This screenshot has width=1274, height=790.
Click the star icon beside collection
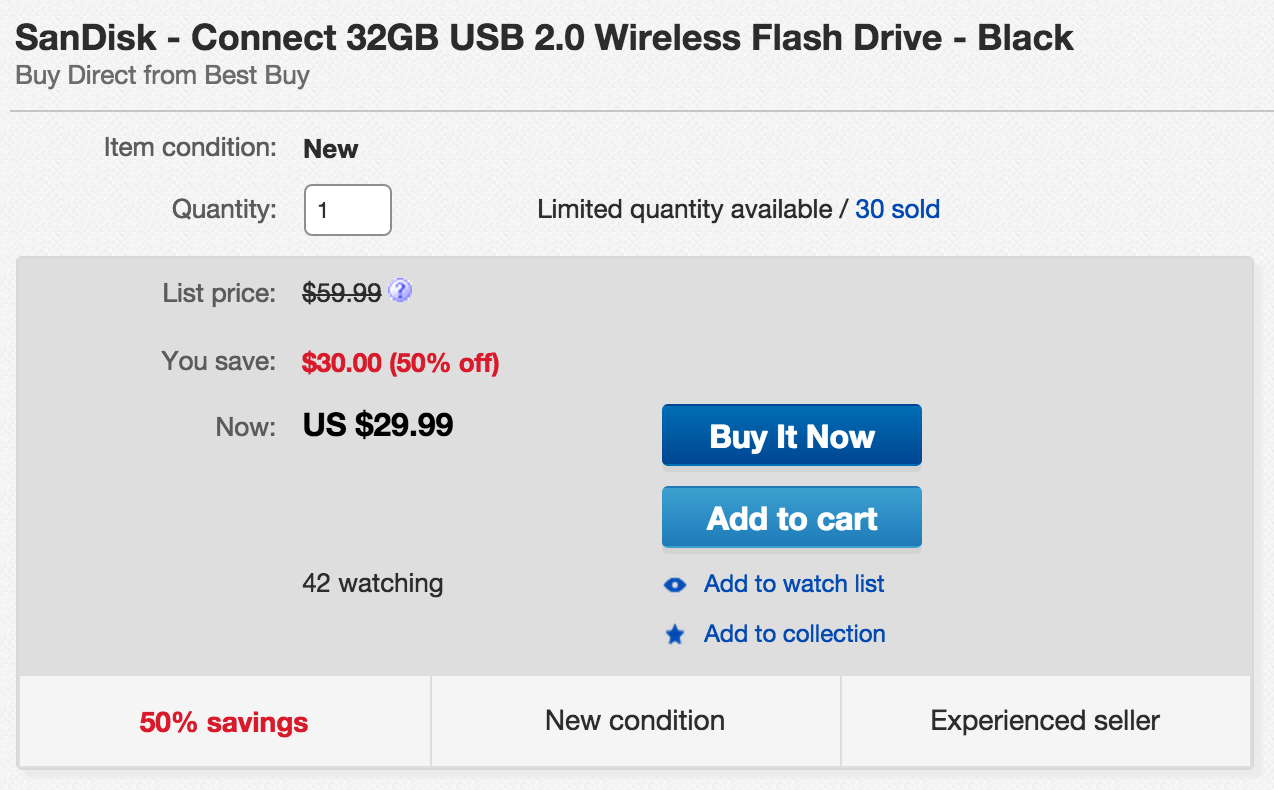pos(675,635)
